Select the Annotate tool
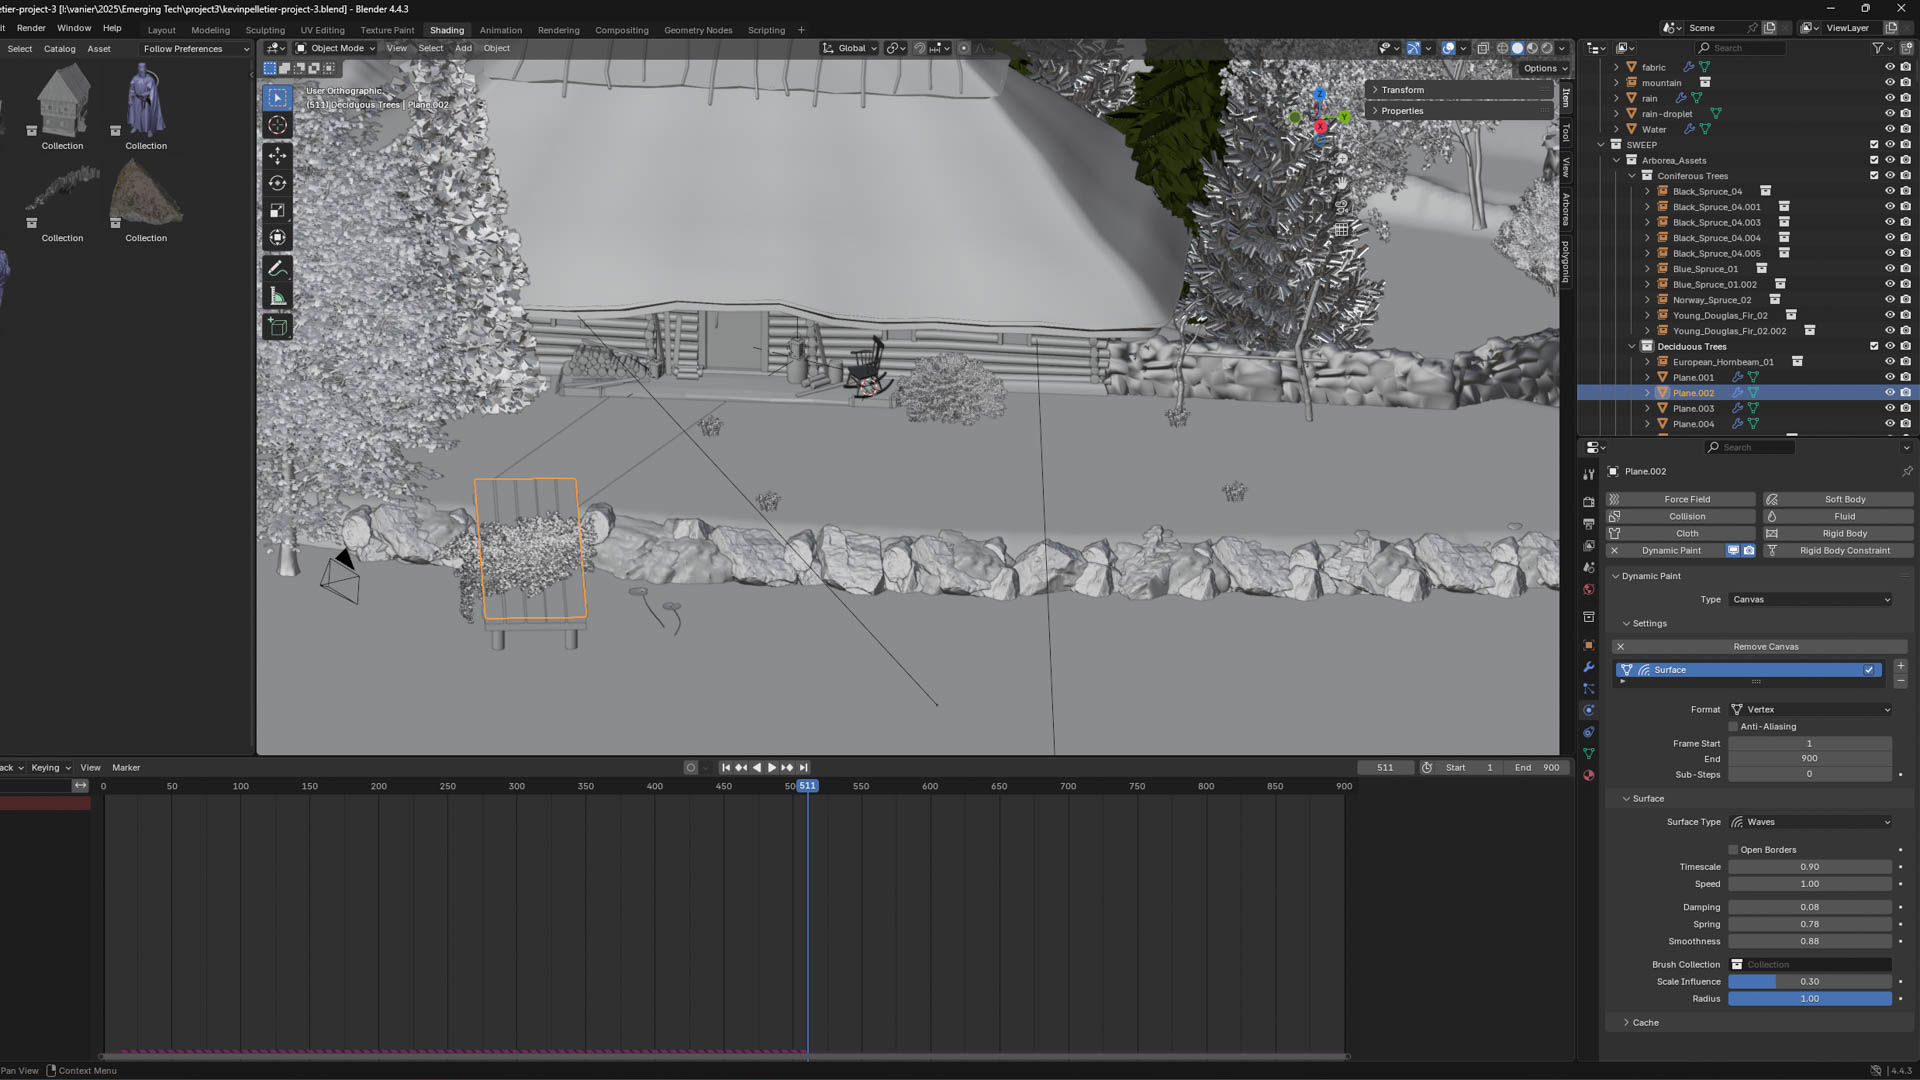Viewport: 1920px width, 1080px height. point(278,268)
